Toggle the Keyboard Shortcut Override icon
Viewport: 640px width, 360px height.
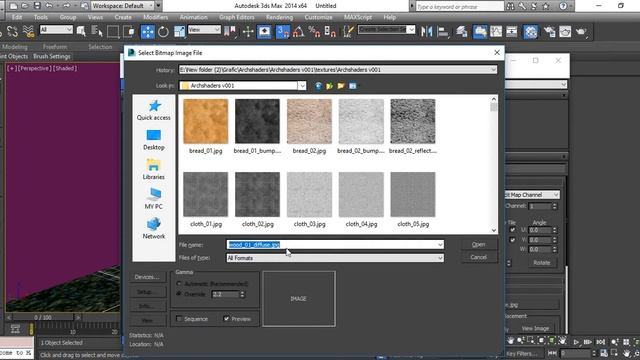point(264,31)
